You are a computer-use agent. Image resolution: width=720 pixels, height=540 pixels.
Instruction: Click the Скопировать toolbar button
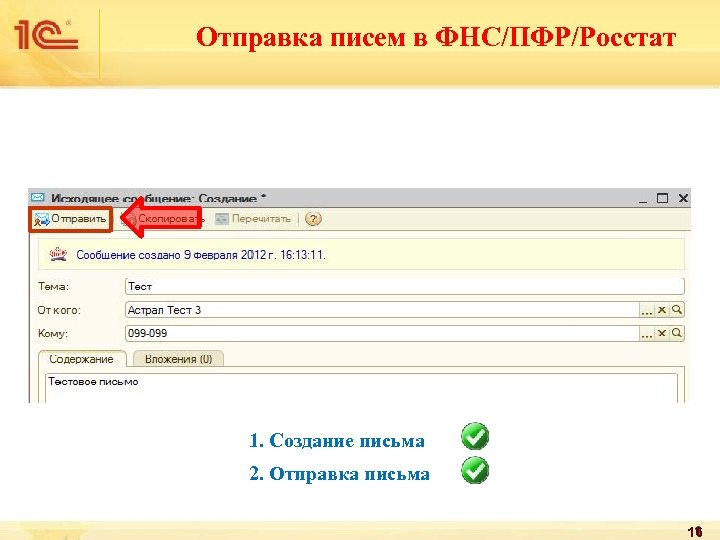(x=162, y=219)
